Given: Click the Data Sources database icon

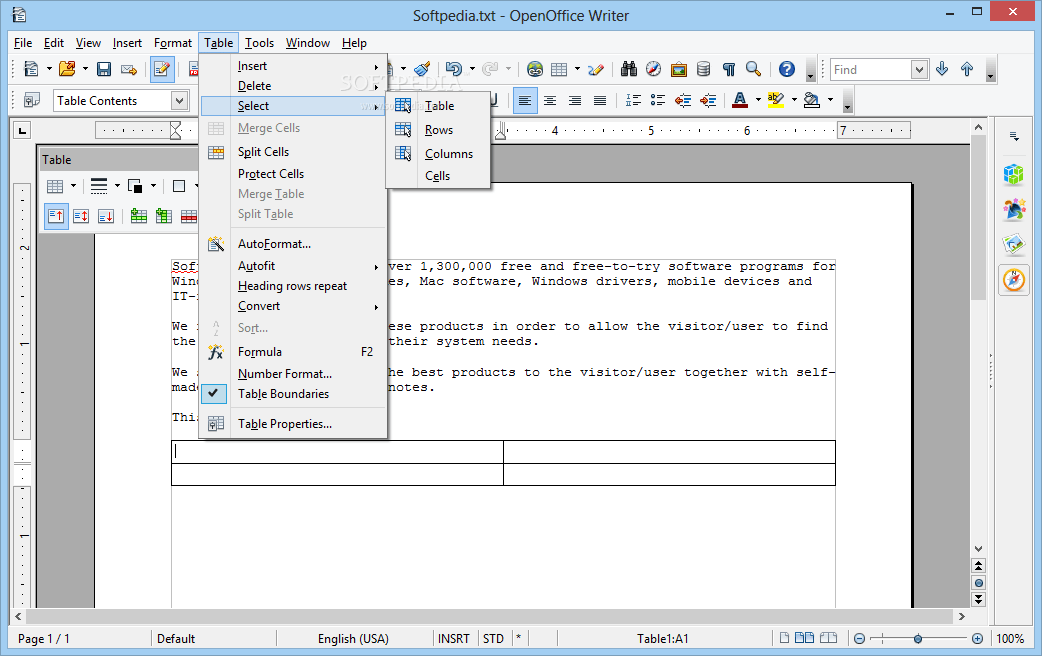Looking at the screenshot, I should click(704, 69).
